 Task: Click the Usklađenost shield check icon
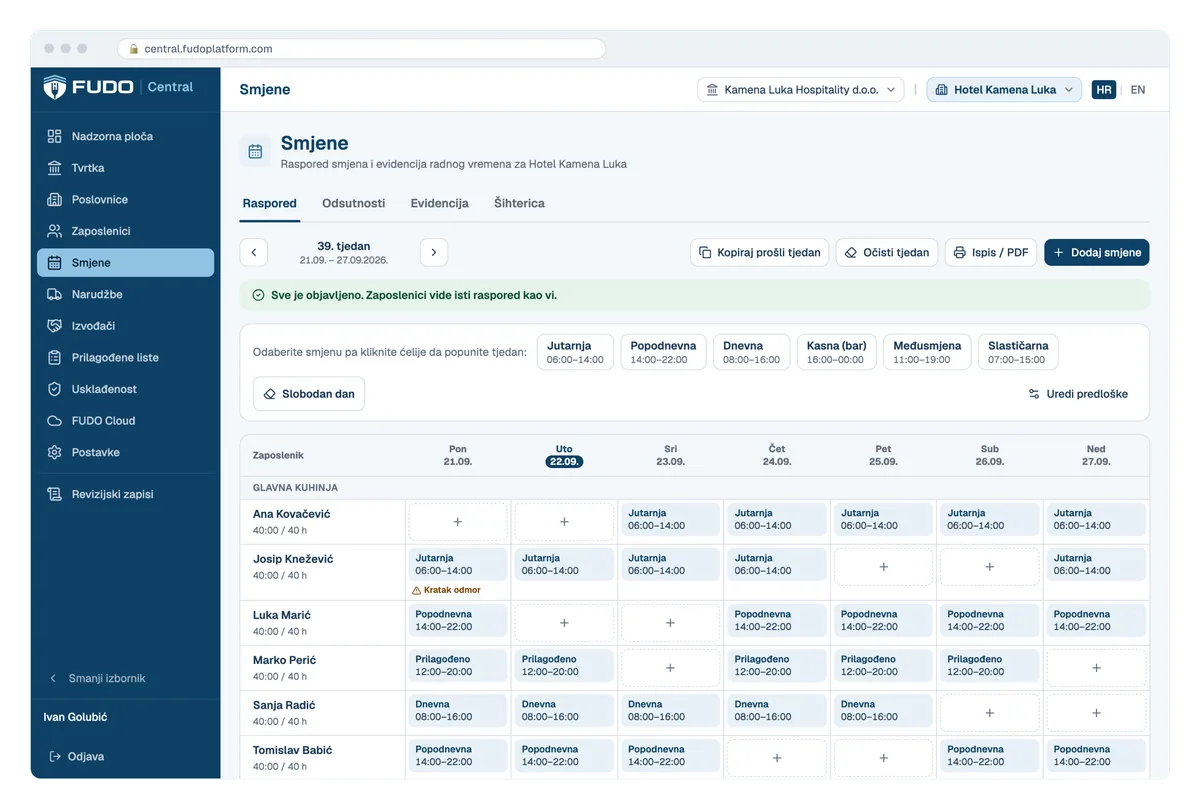pyautogui.click(x=55, y=389)
